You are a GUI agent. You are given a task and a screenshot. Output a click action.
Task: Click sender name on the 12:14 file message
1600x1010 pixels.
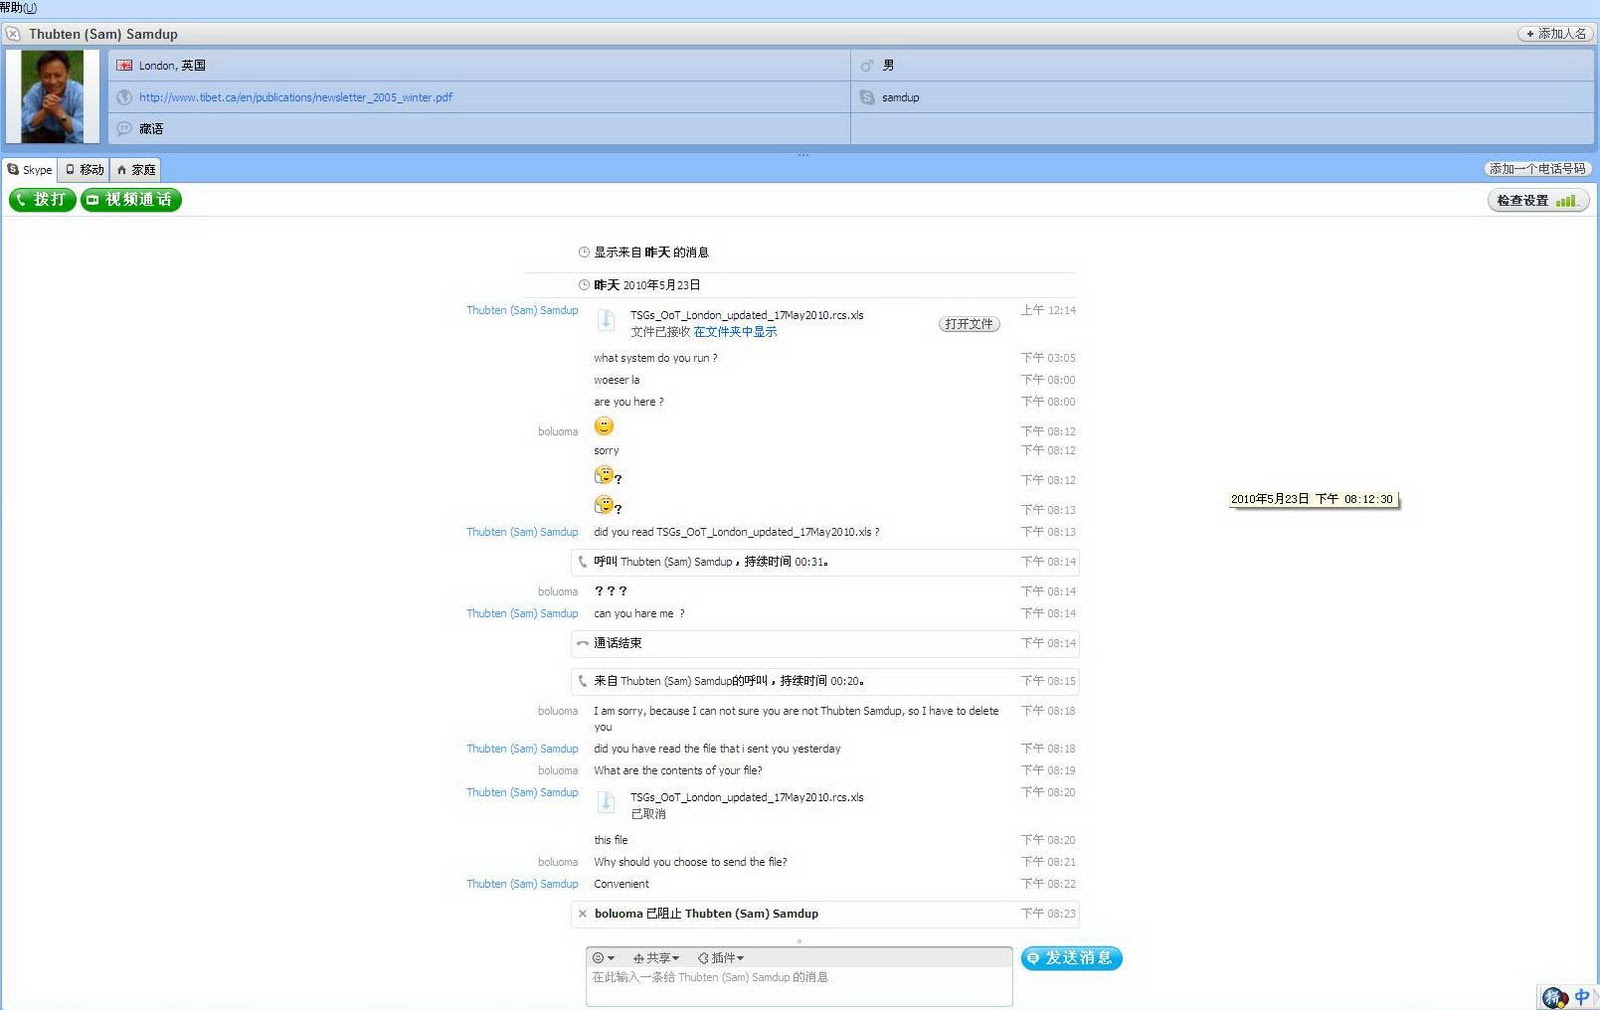click(522, 310)
